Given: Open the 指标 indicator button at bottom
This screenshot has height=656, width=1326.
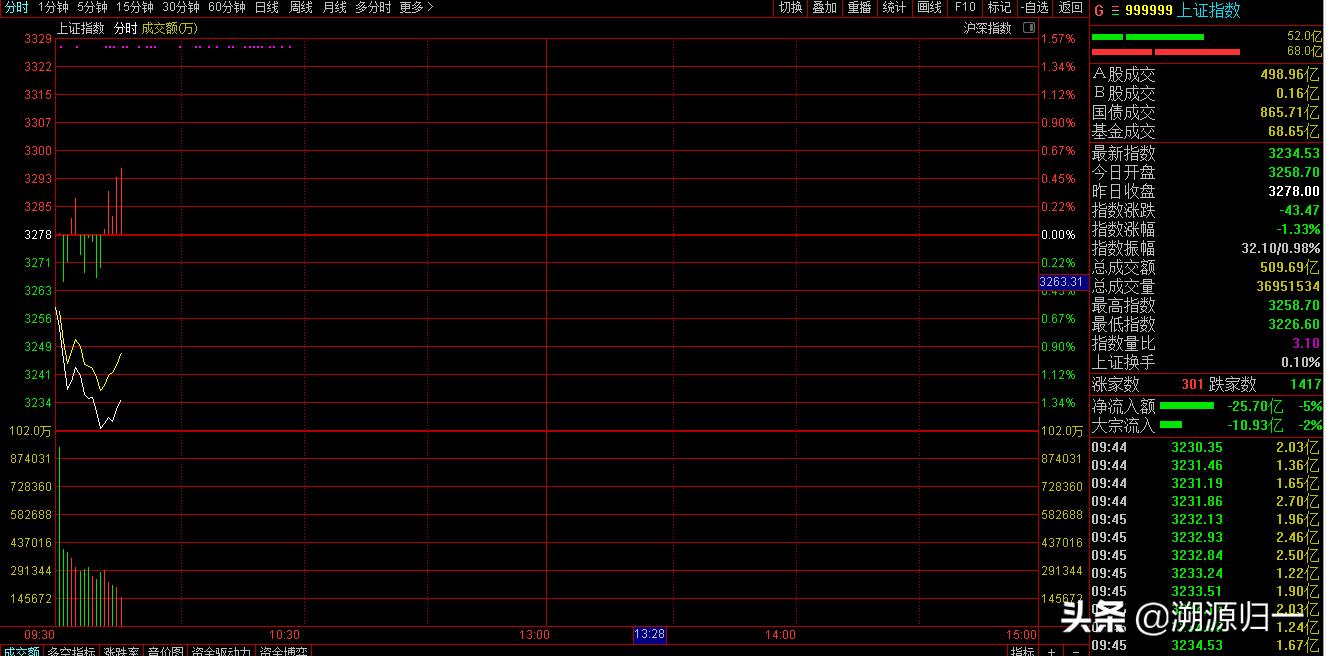Looking at the screenshot, I should click(x=1022, y=652).
